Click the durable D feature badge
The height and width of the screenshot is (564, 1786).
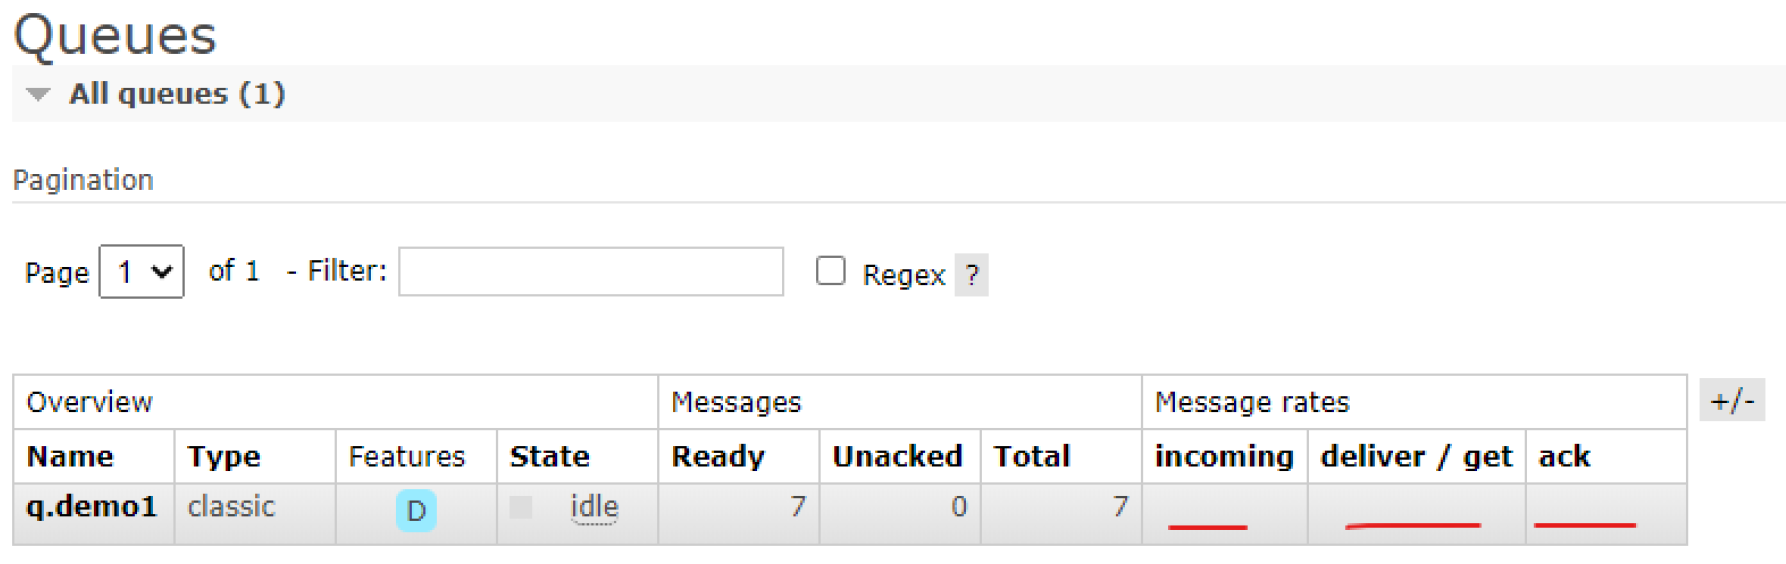coord(416,511)
